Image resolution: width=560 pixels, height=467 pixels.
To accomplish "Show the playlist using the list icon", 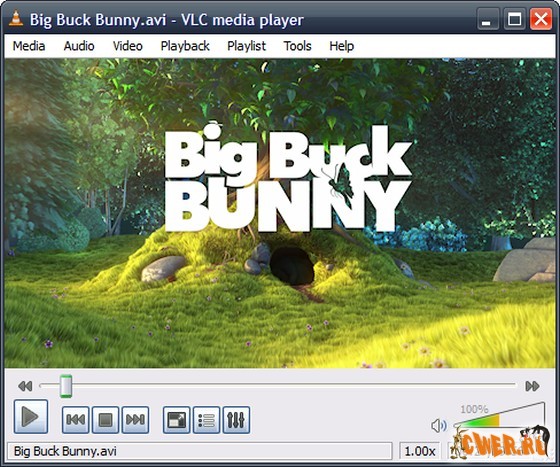I will coord(206,420).
